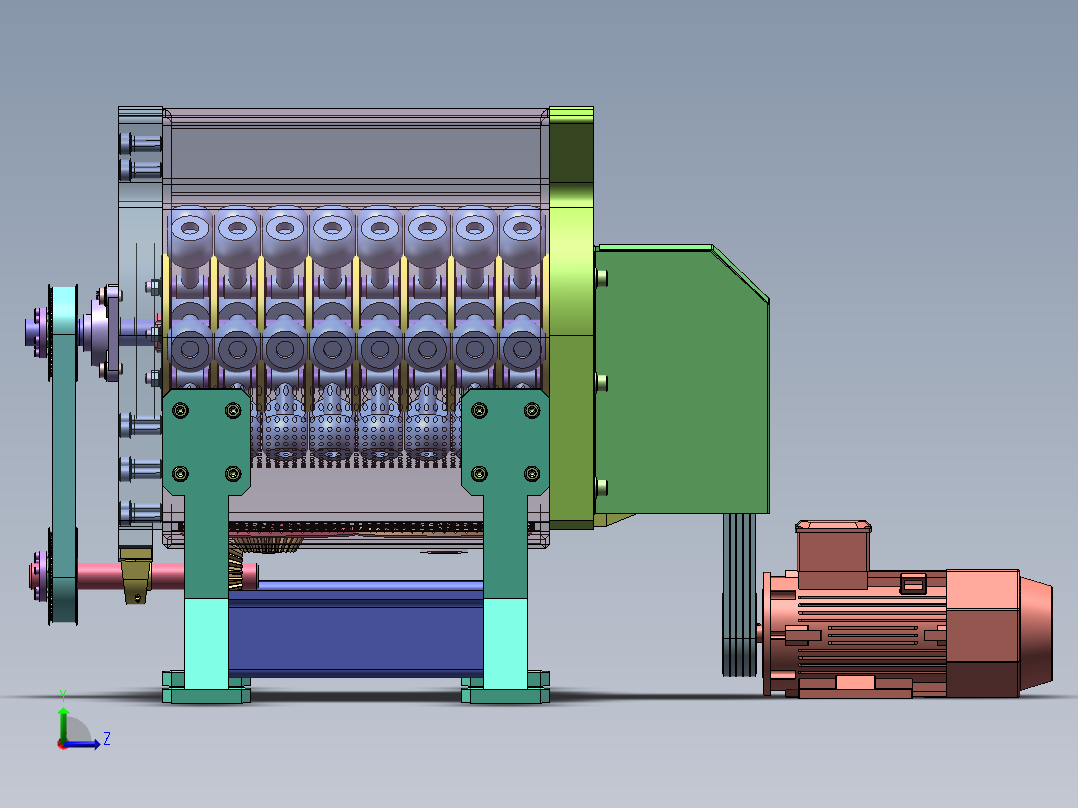
Task: Select the yellow-green end plate of the housing
Action: click(x=571, y=318)
